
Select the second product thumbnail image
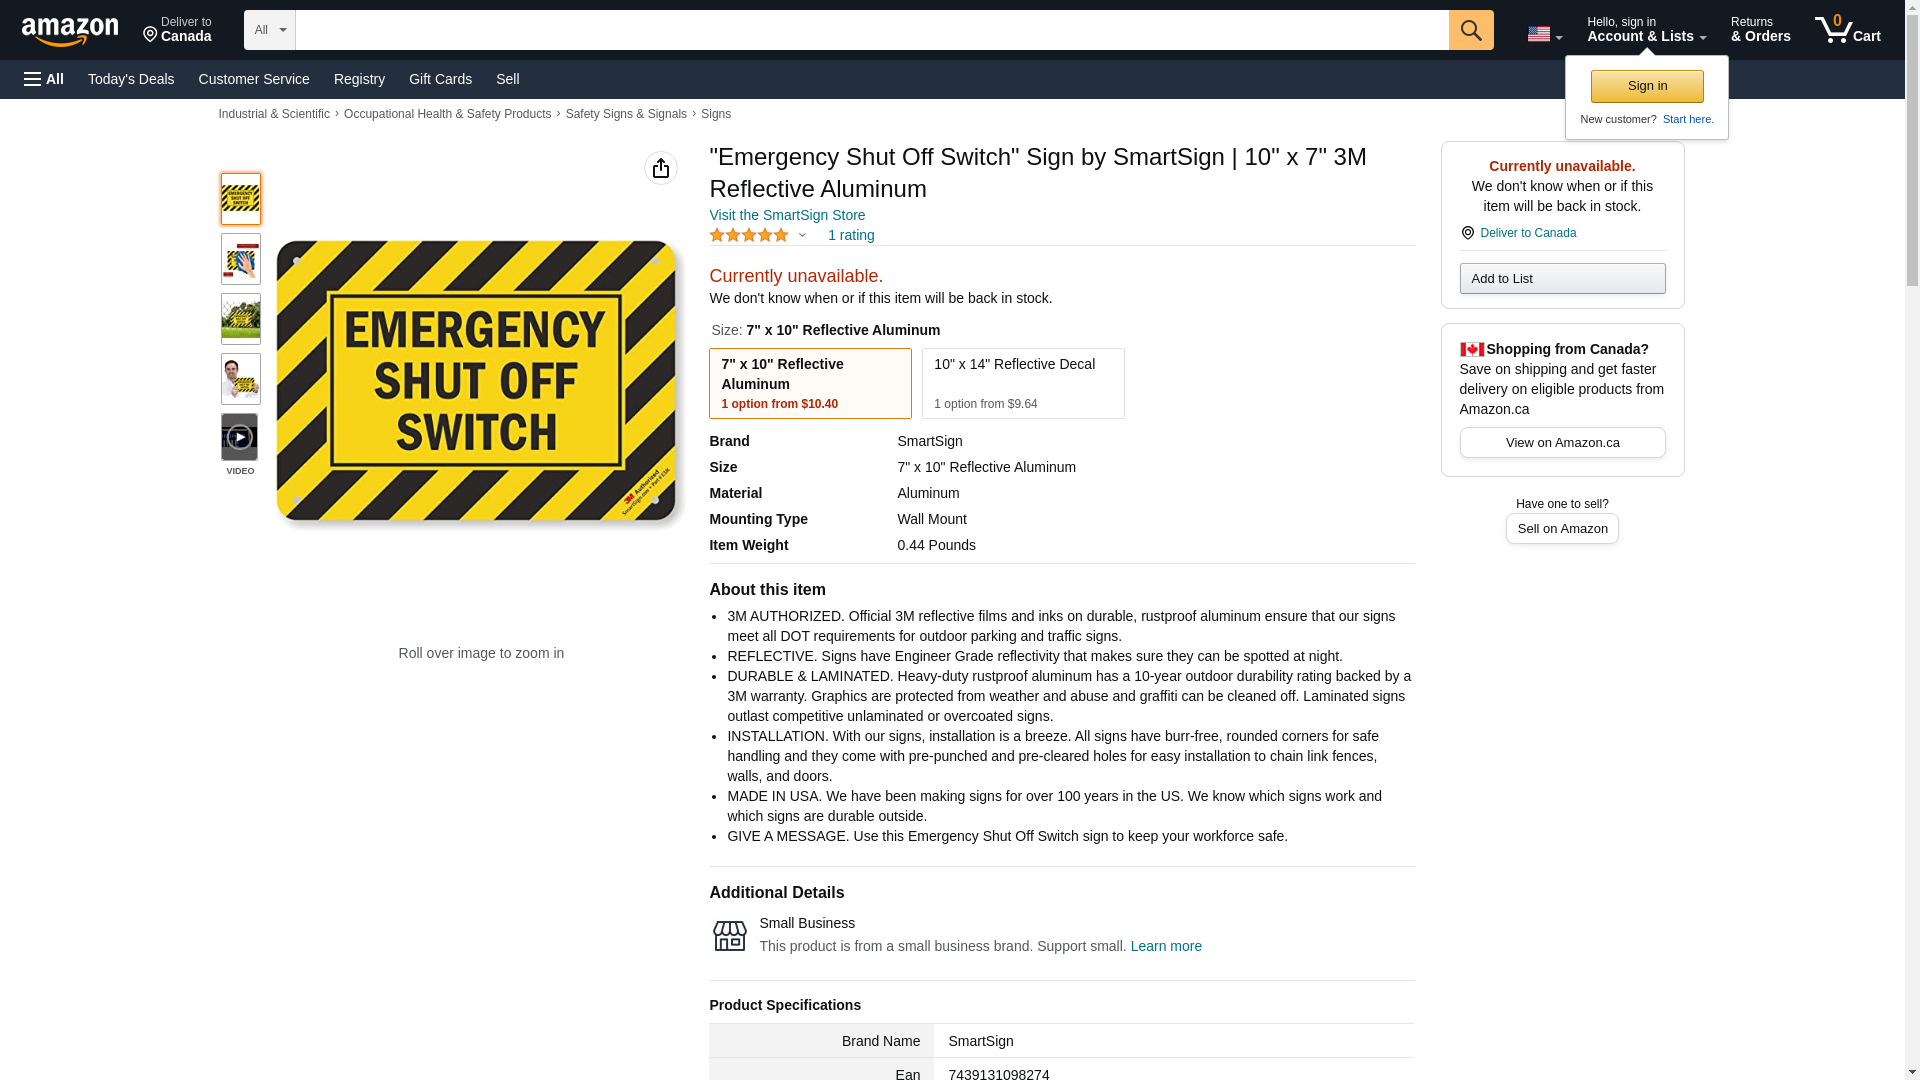pos(240,260)
